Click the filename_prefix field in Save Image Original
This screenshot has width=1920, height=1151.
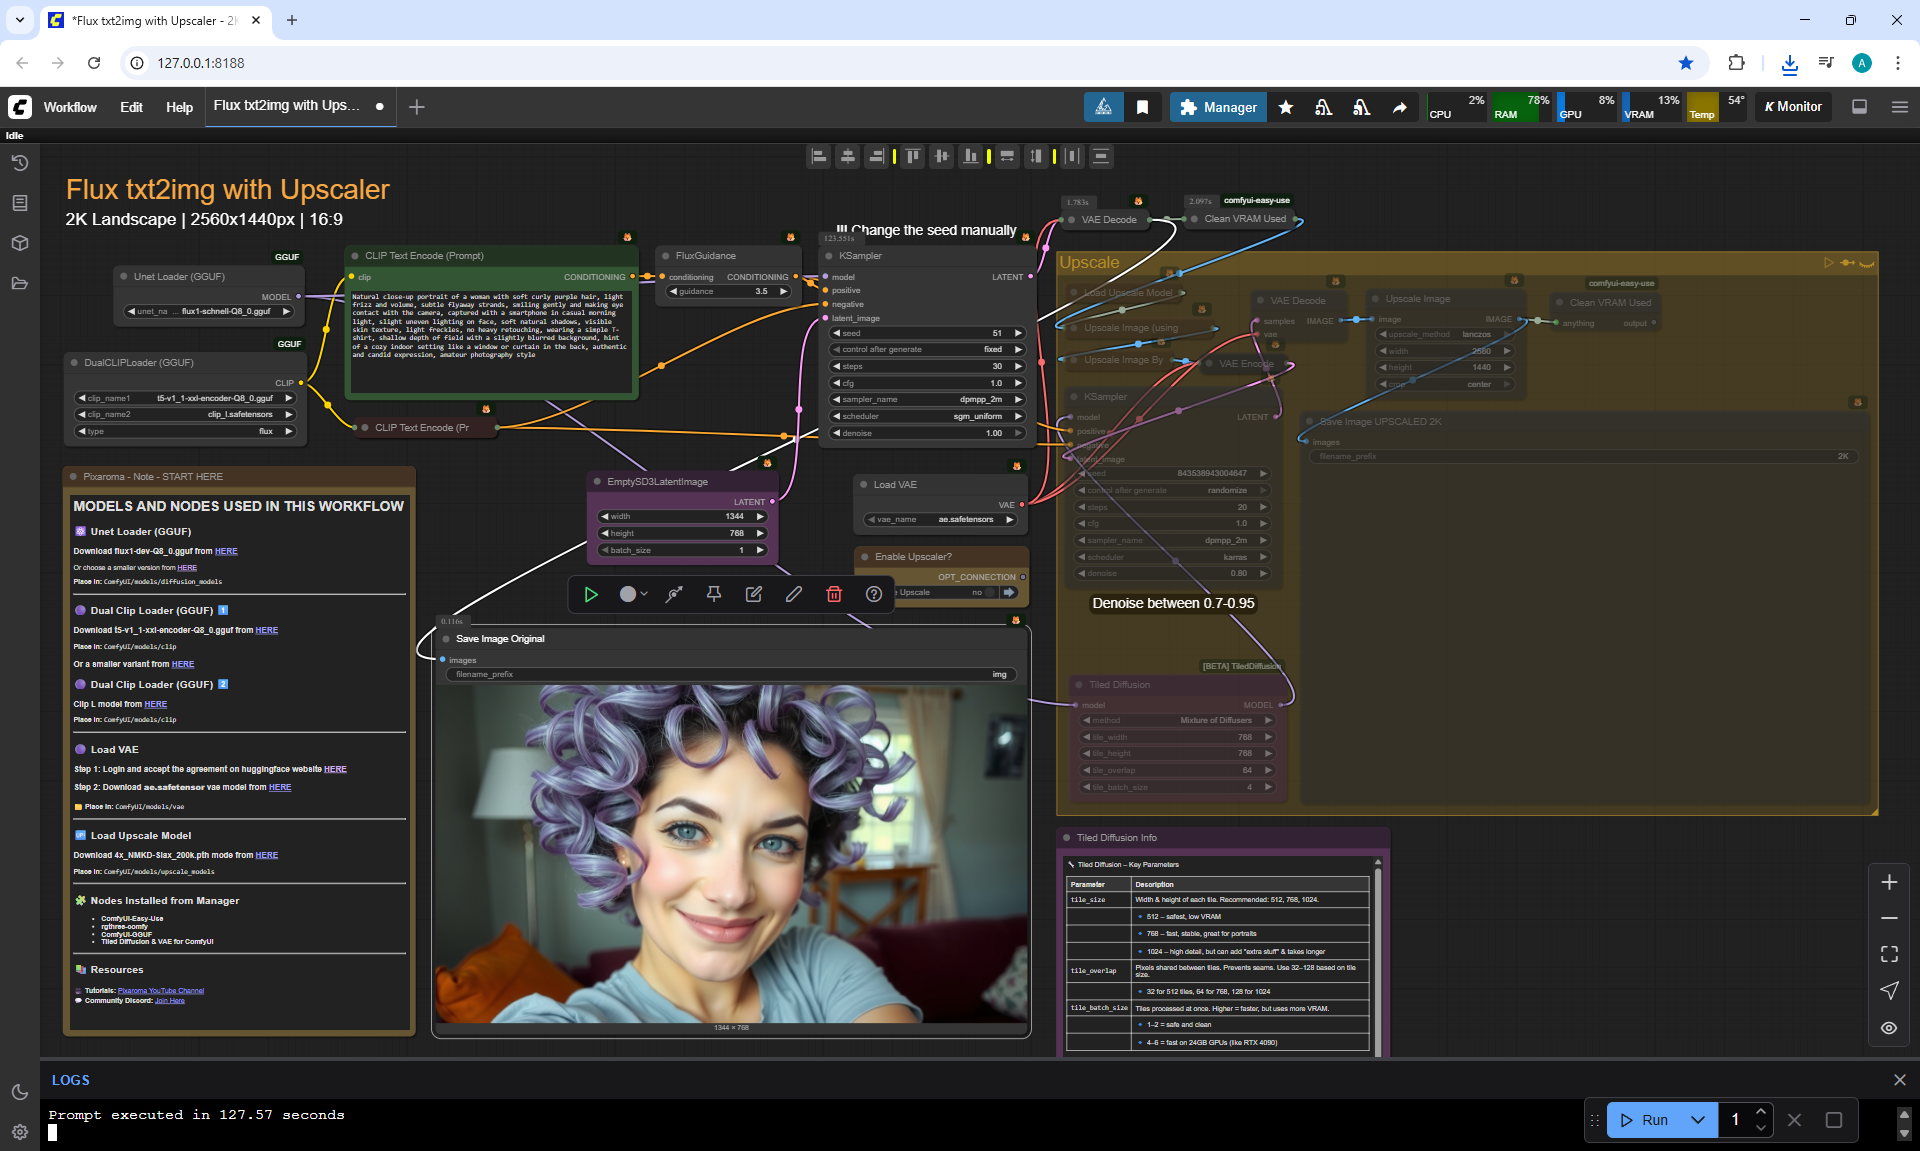click(x=730, y=675)
